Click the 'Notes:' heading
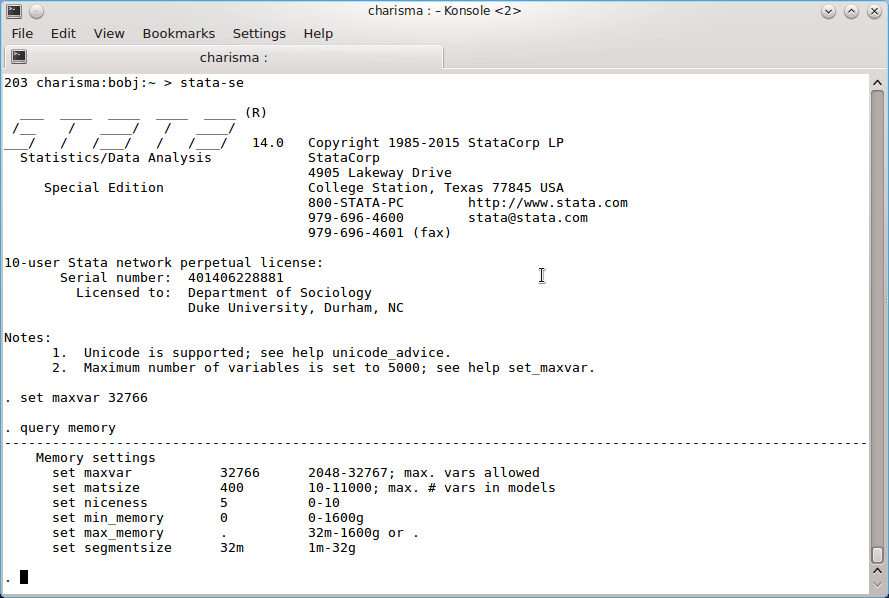This screenshot has width=889, height=598. (28, 338)
